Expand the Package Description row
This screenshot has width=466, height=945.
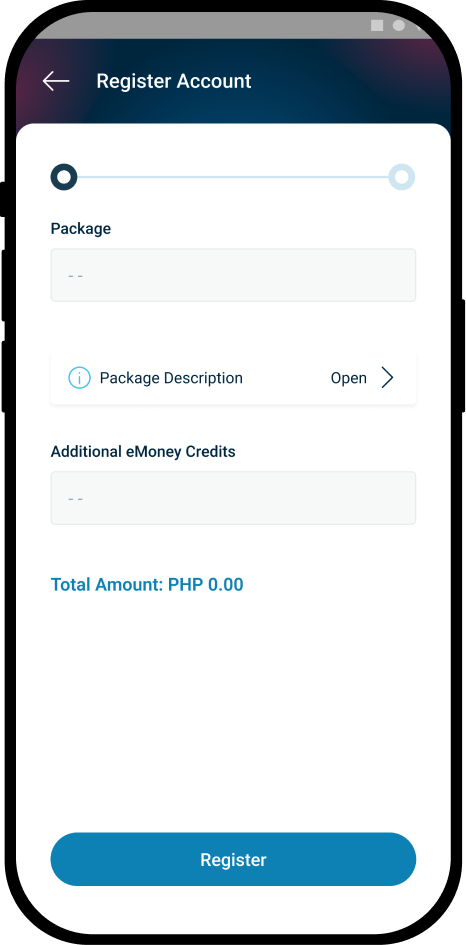point(233,378)
